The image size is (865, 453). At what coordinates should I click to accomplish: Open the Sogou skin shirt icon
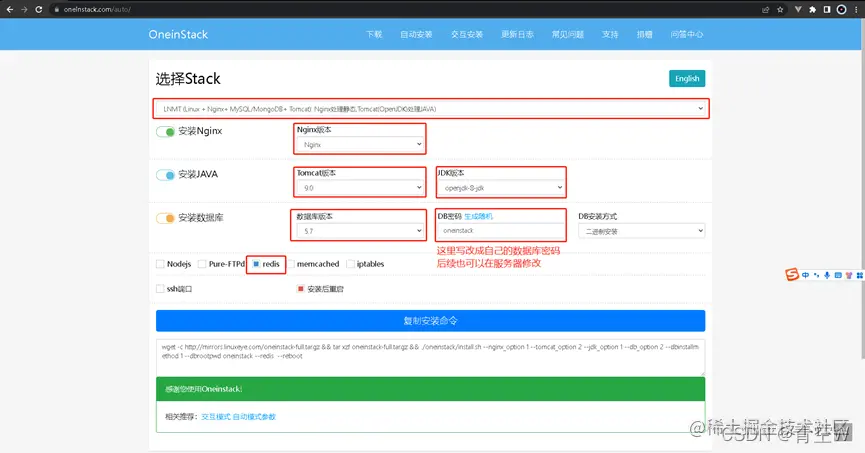pyautogui.click(x=849, y=275)
